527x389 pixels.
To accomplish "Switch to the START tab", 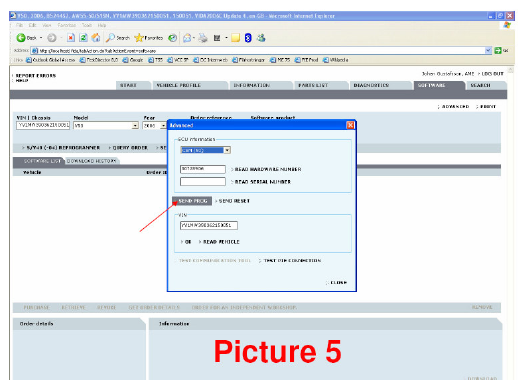I will 133,85.
